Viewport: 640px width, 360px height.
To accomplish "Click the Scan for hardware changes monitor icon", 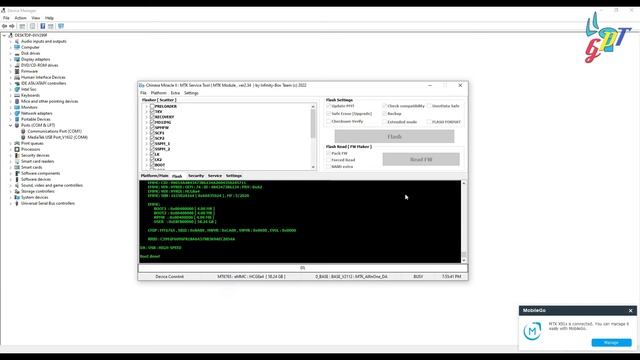I will (61, 26).
